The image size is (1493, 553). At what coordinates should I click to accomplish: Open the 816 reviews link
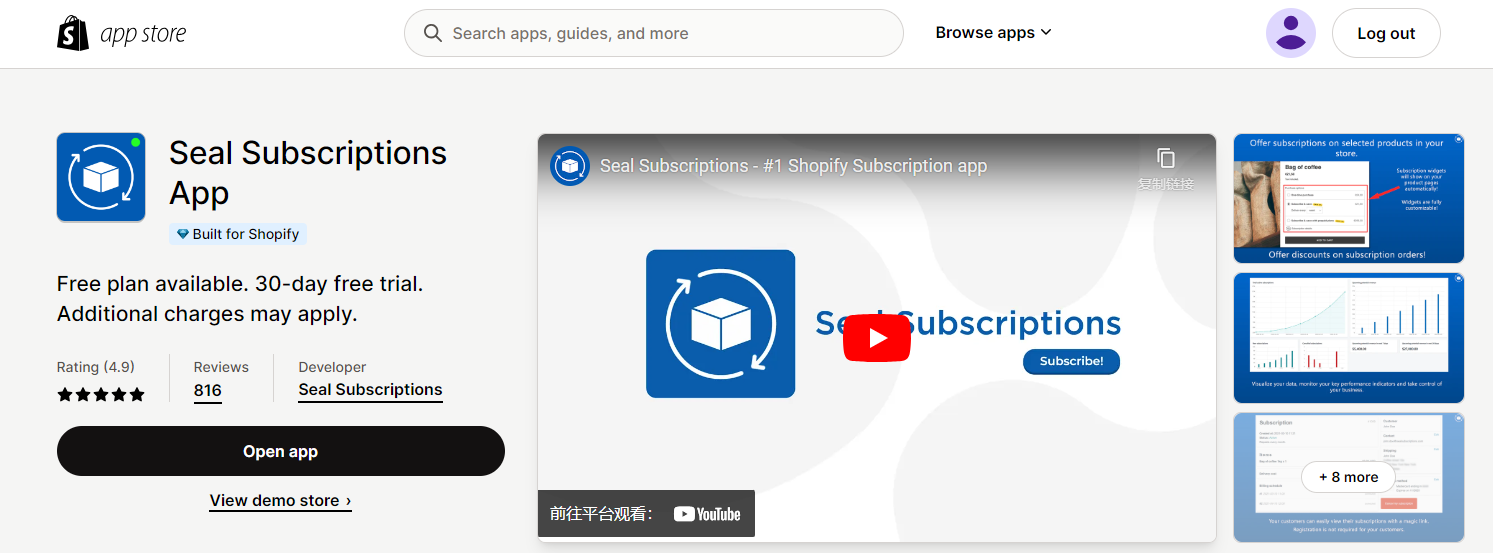[x=208, y=390]
